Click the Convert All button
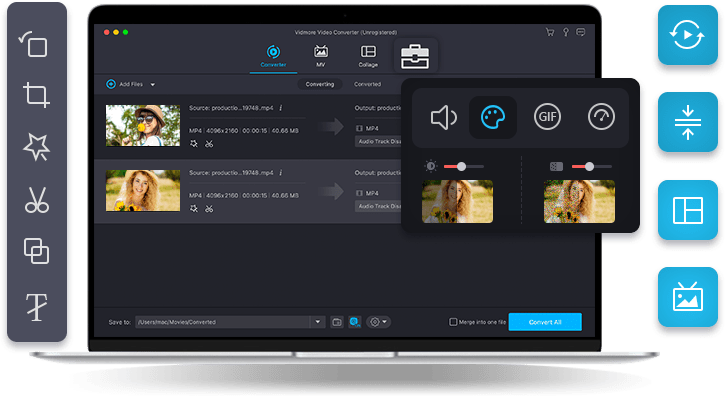 pos(545,322)
